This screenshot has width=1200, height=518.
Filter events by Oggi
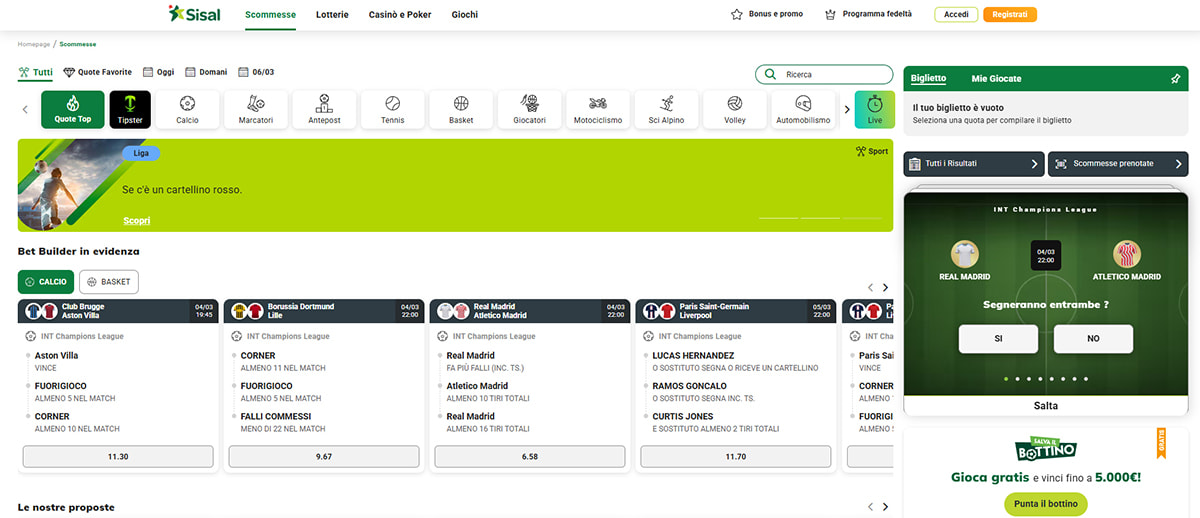pos(159,72)
